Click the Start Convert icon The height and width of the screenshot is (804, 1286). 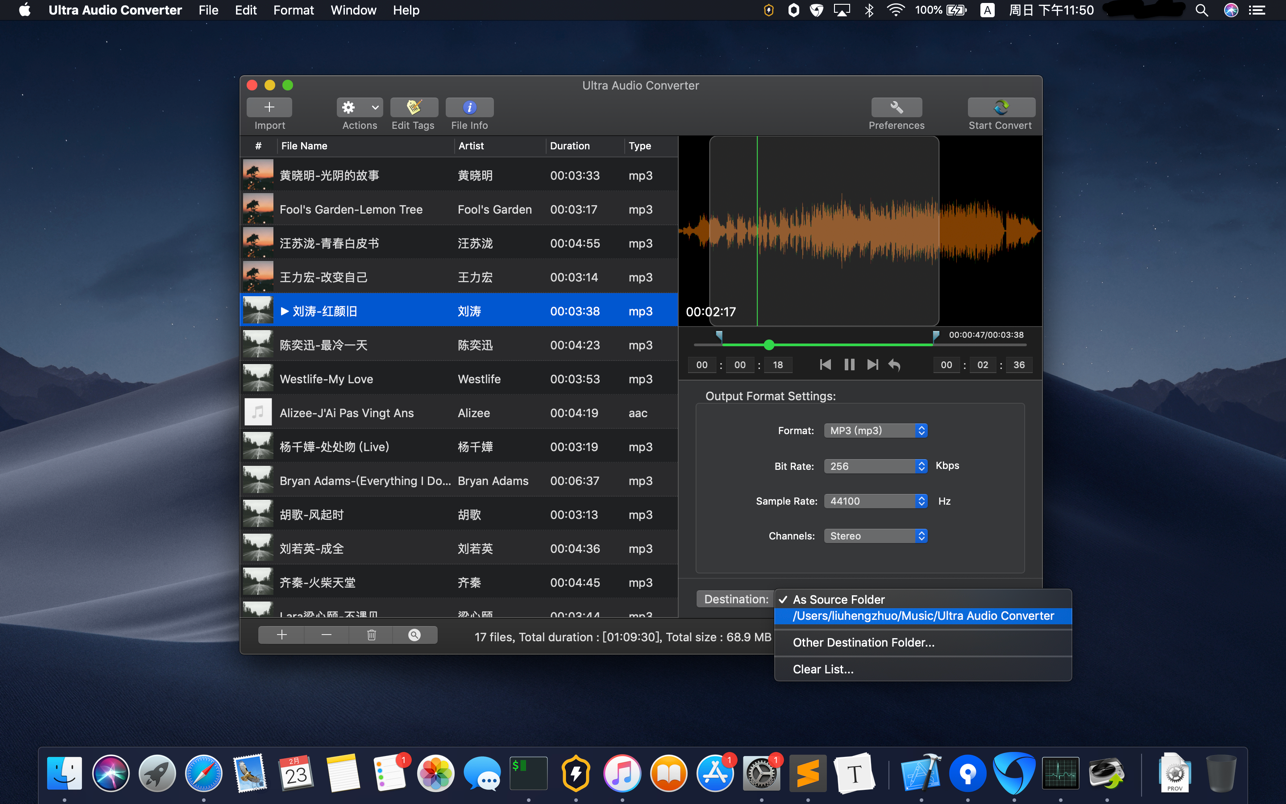click(x=1000, y=108)
